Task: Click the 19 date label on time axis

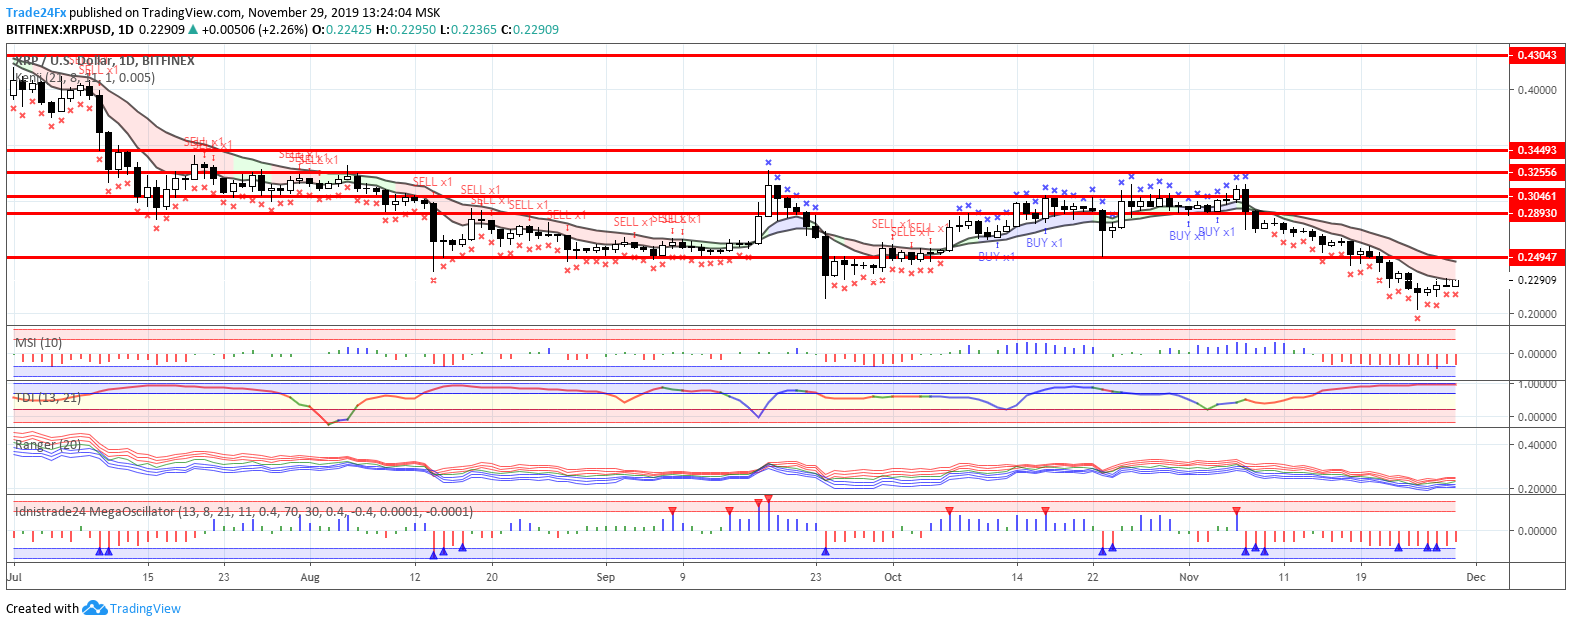Action: click(x=1361, y=577)
